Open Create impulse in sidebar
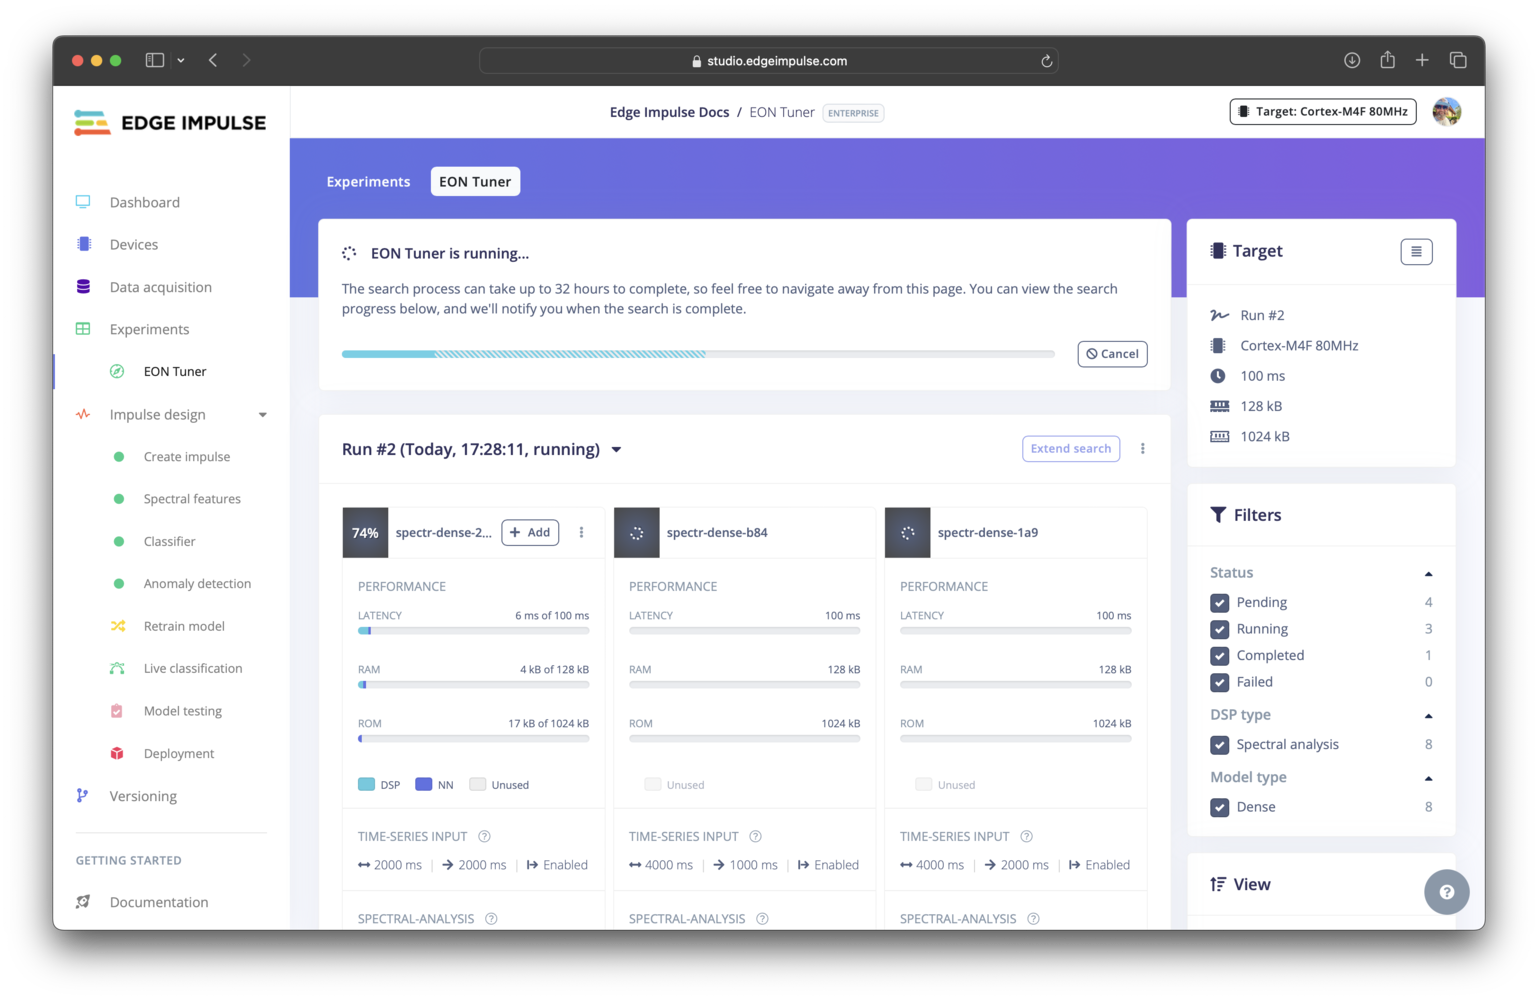Screen dimensions: 1538x1000 coord(187,457)
